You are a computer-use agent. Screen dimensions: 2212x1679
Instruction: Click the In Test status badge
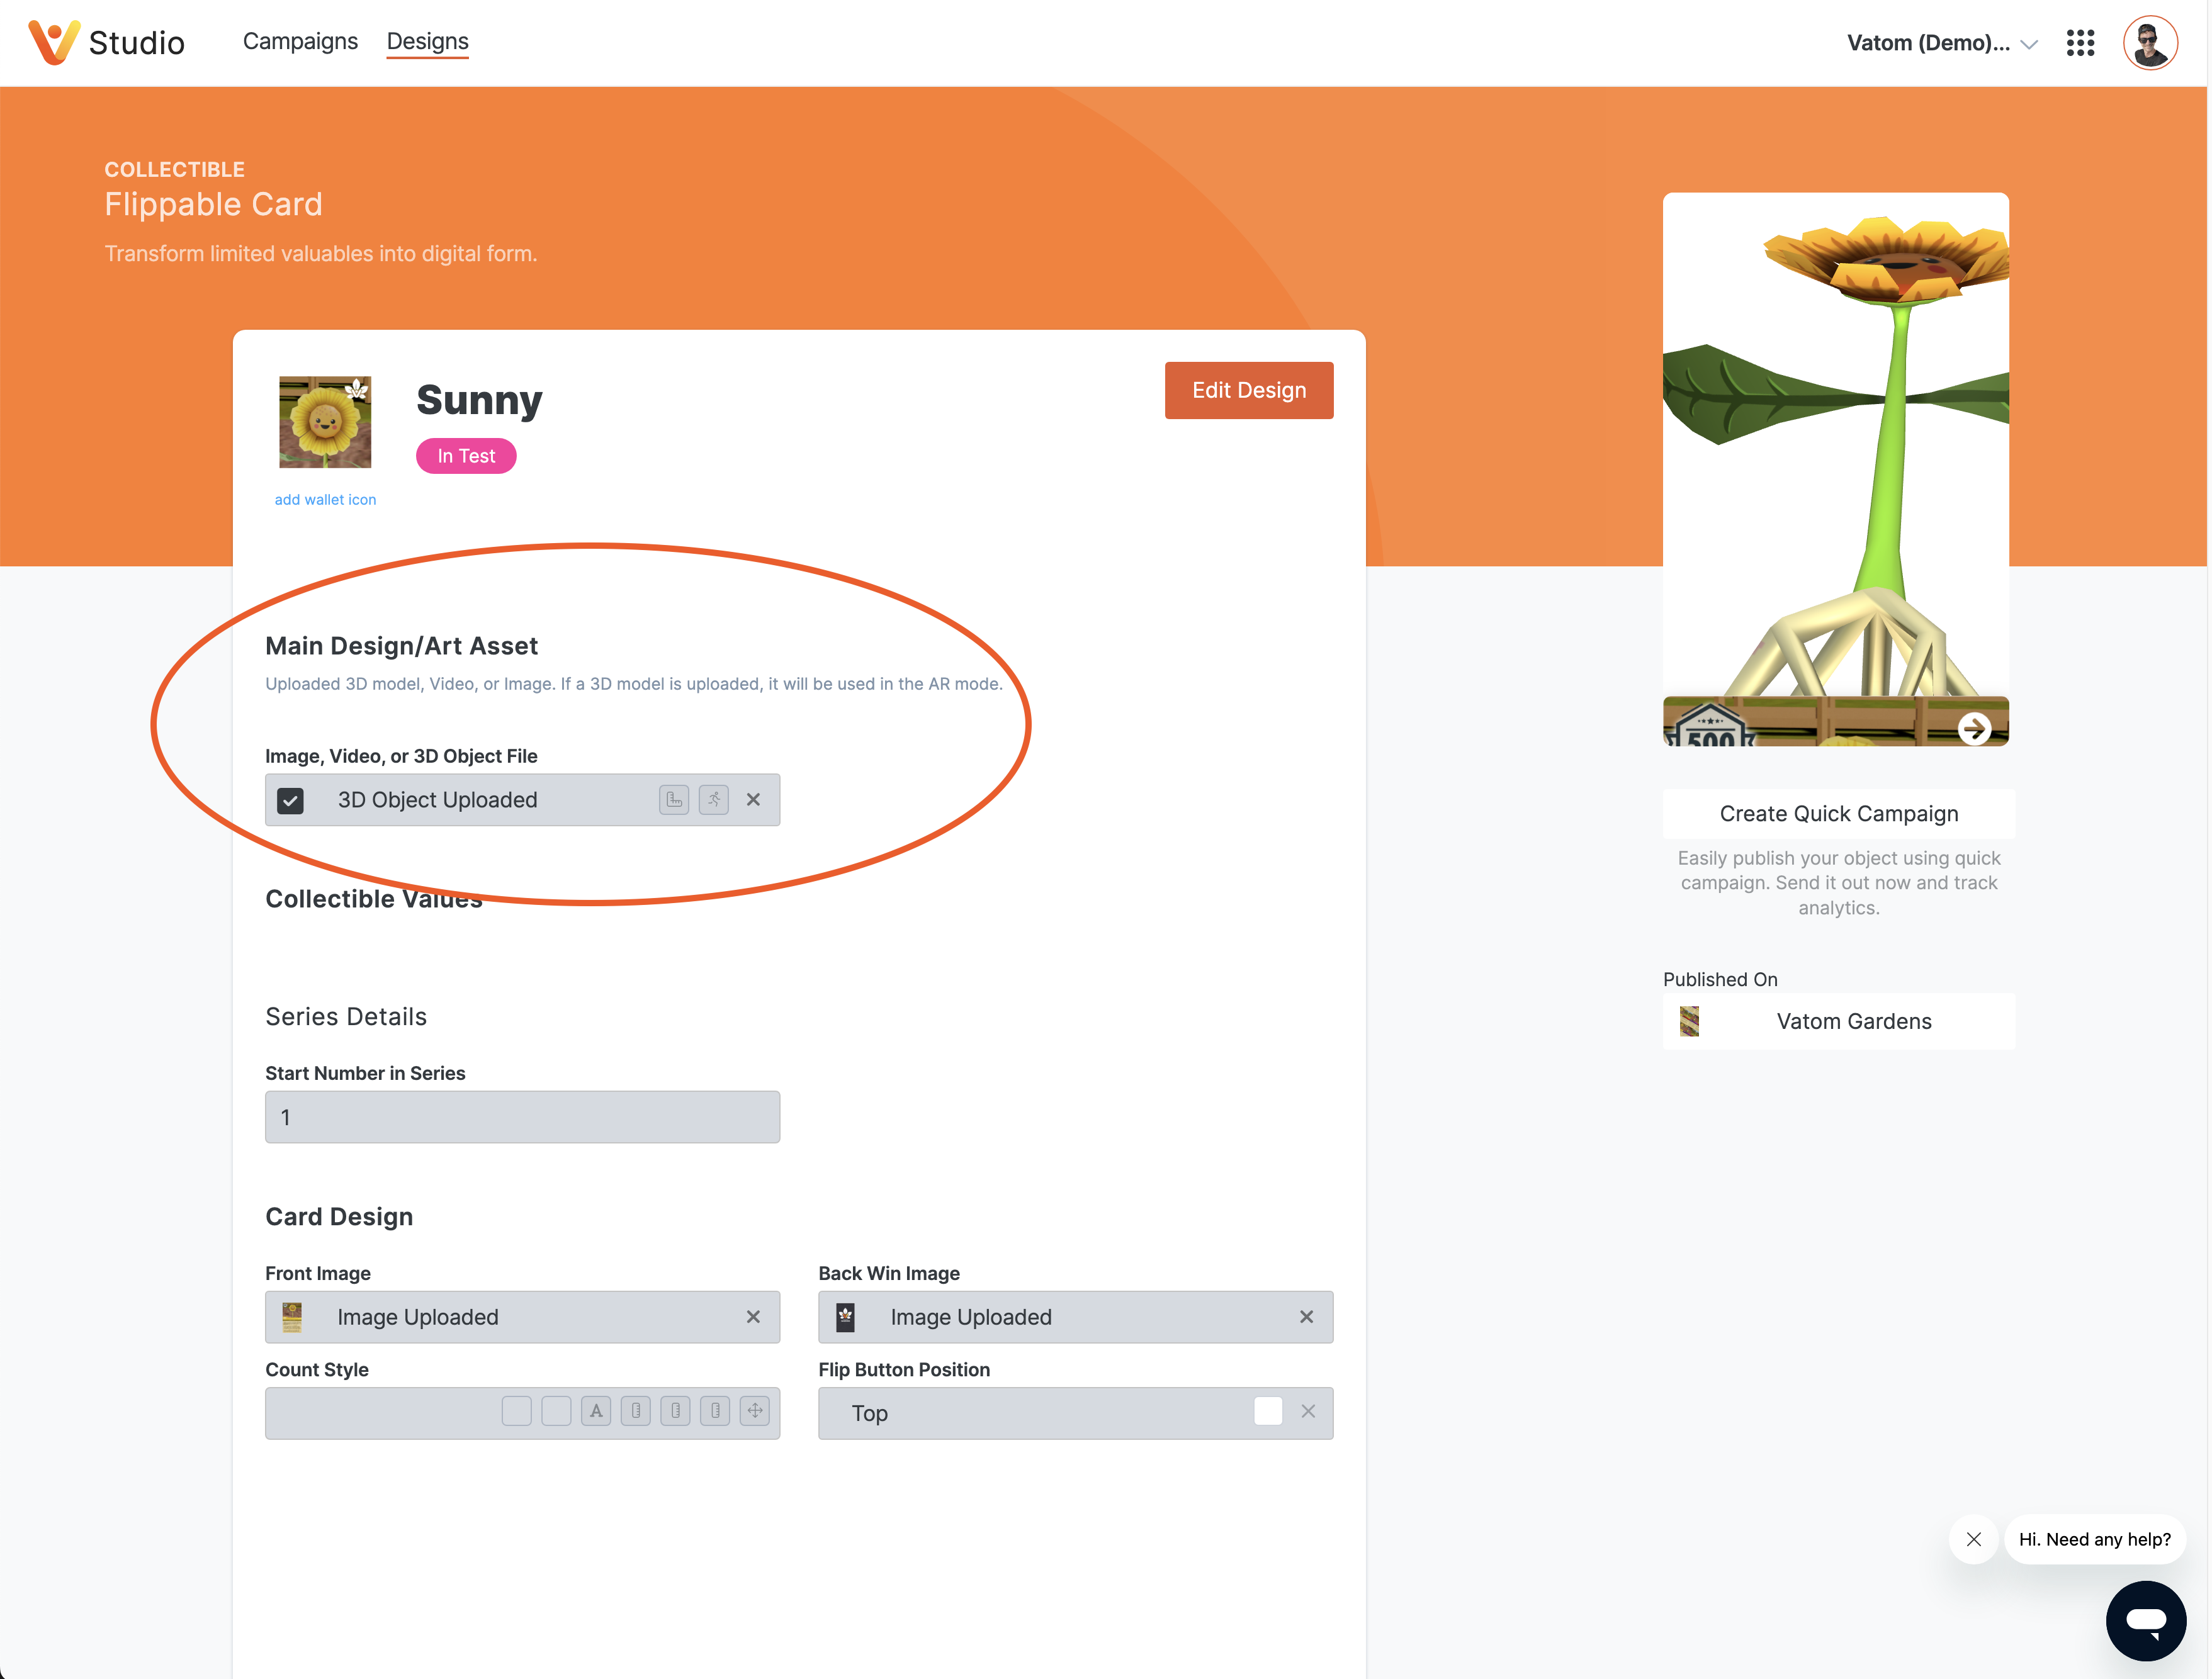(x=466, y=456)
